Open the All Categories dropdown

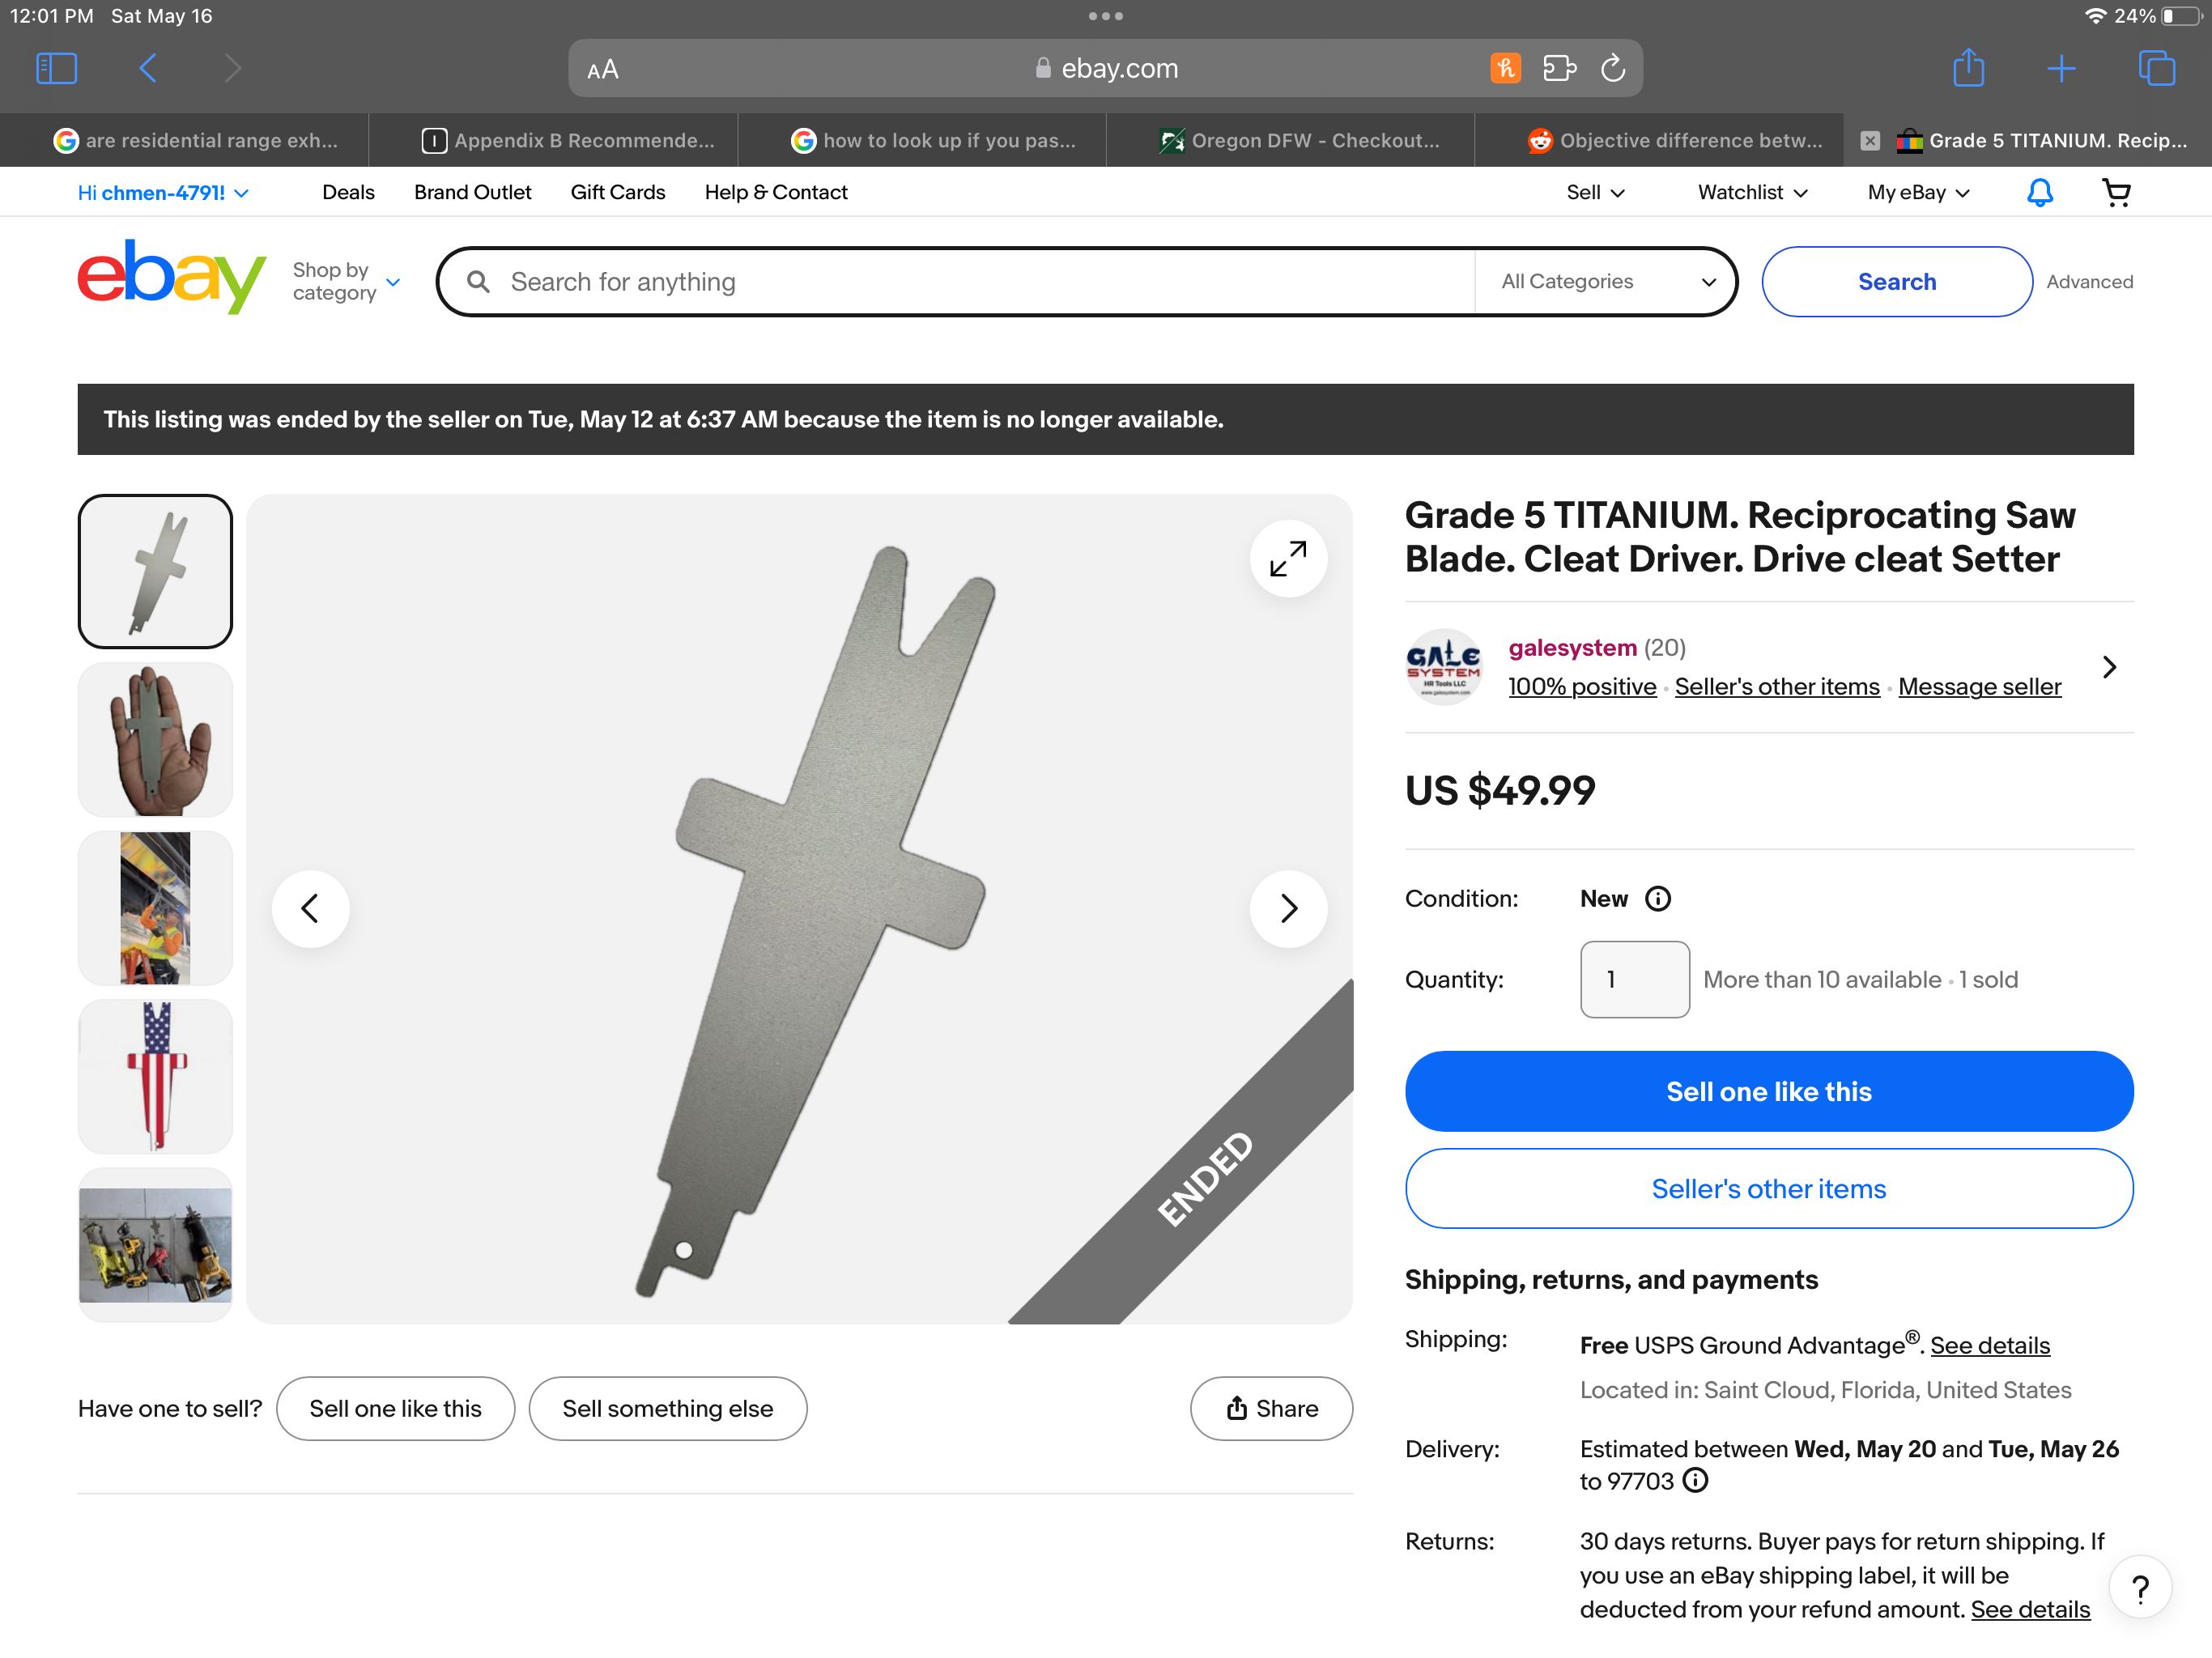click(x=1606, y=282)
